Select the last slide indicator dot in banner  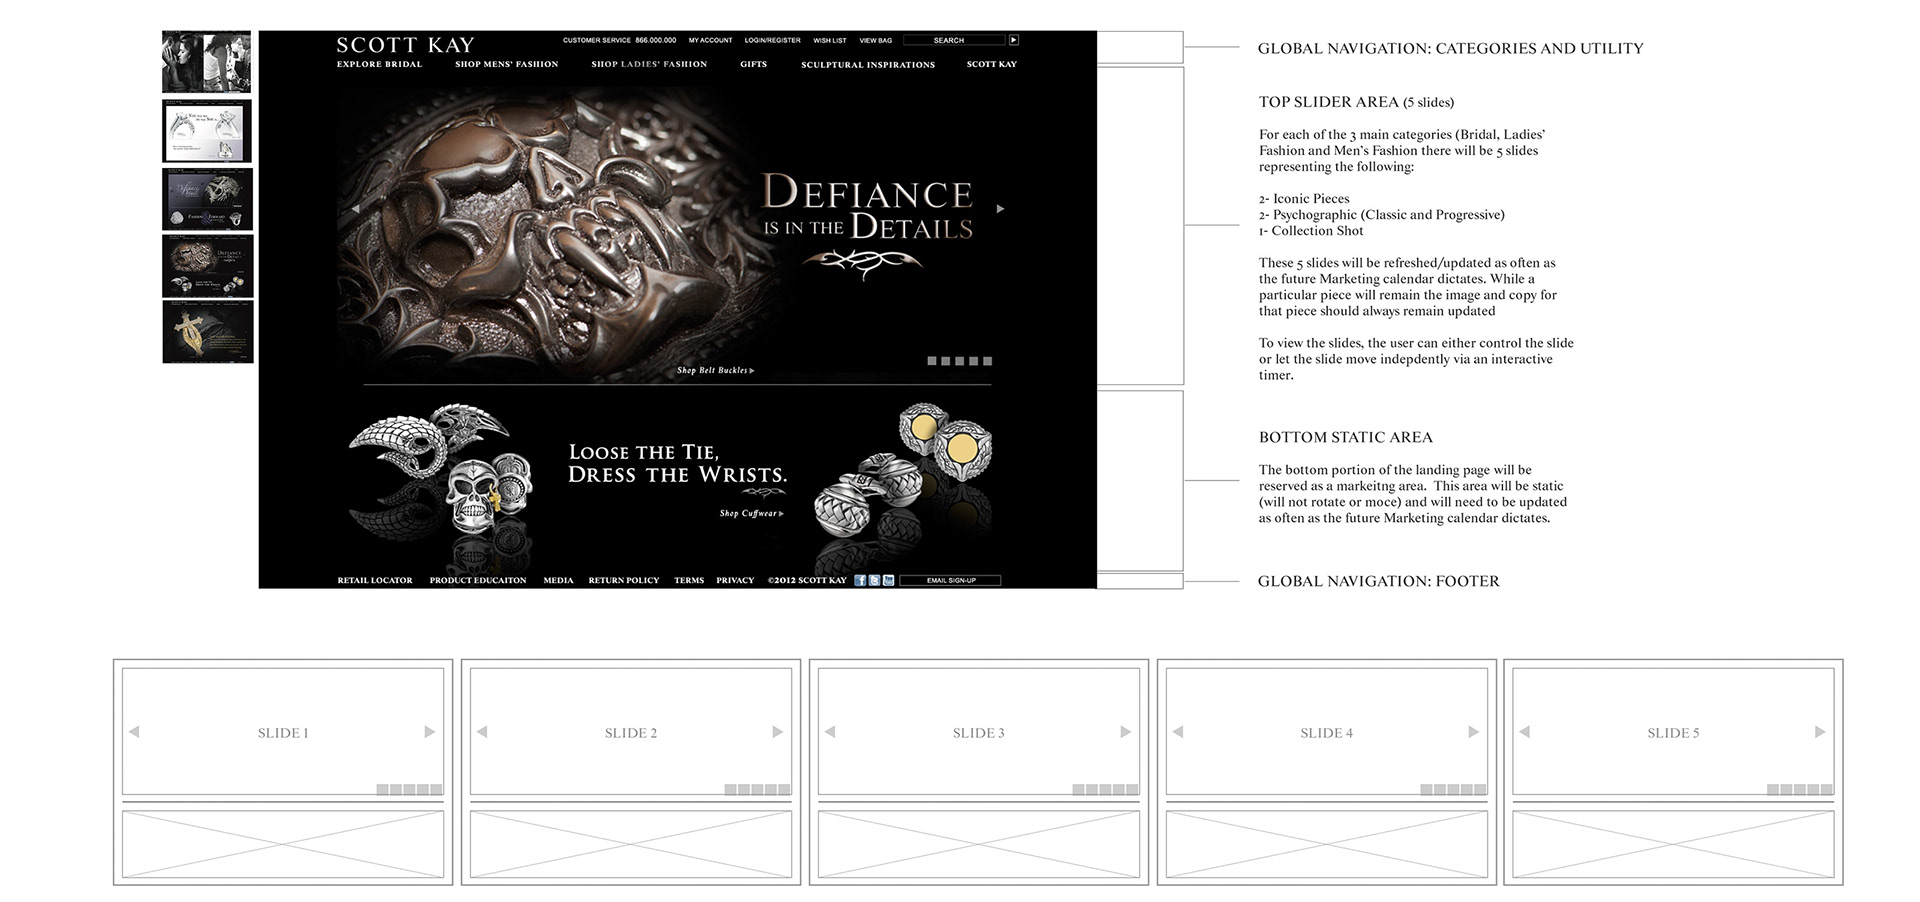(988, 361)
